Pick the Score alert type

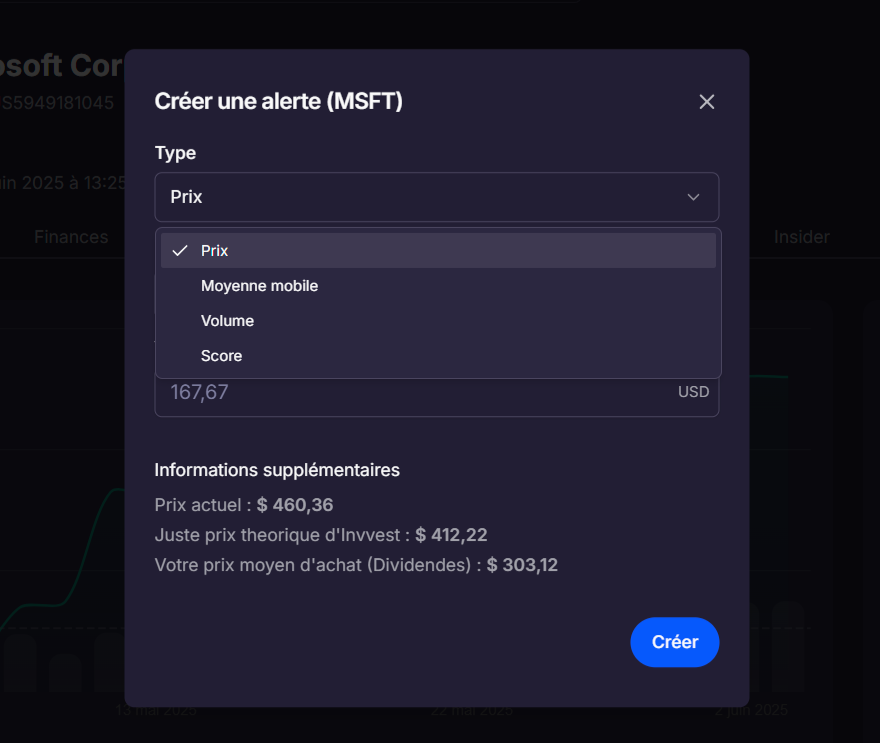tap(221, 356)
